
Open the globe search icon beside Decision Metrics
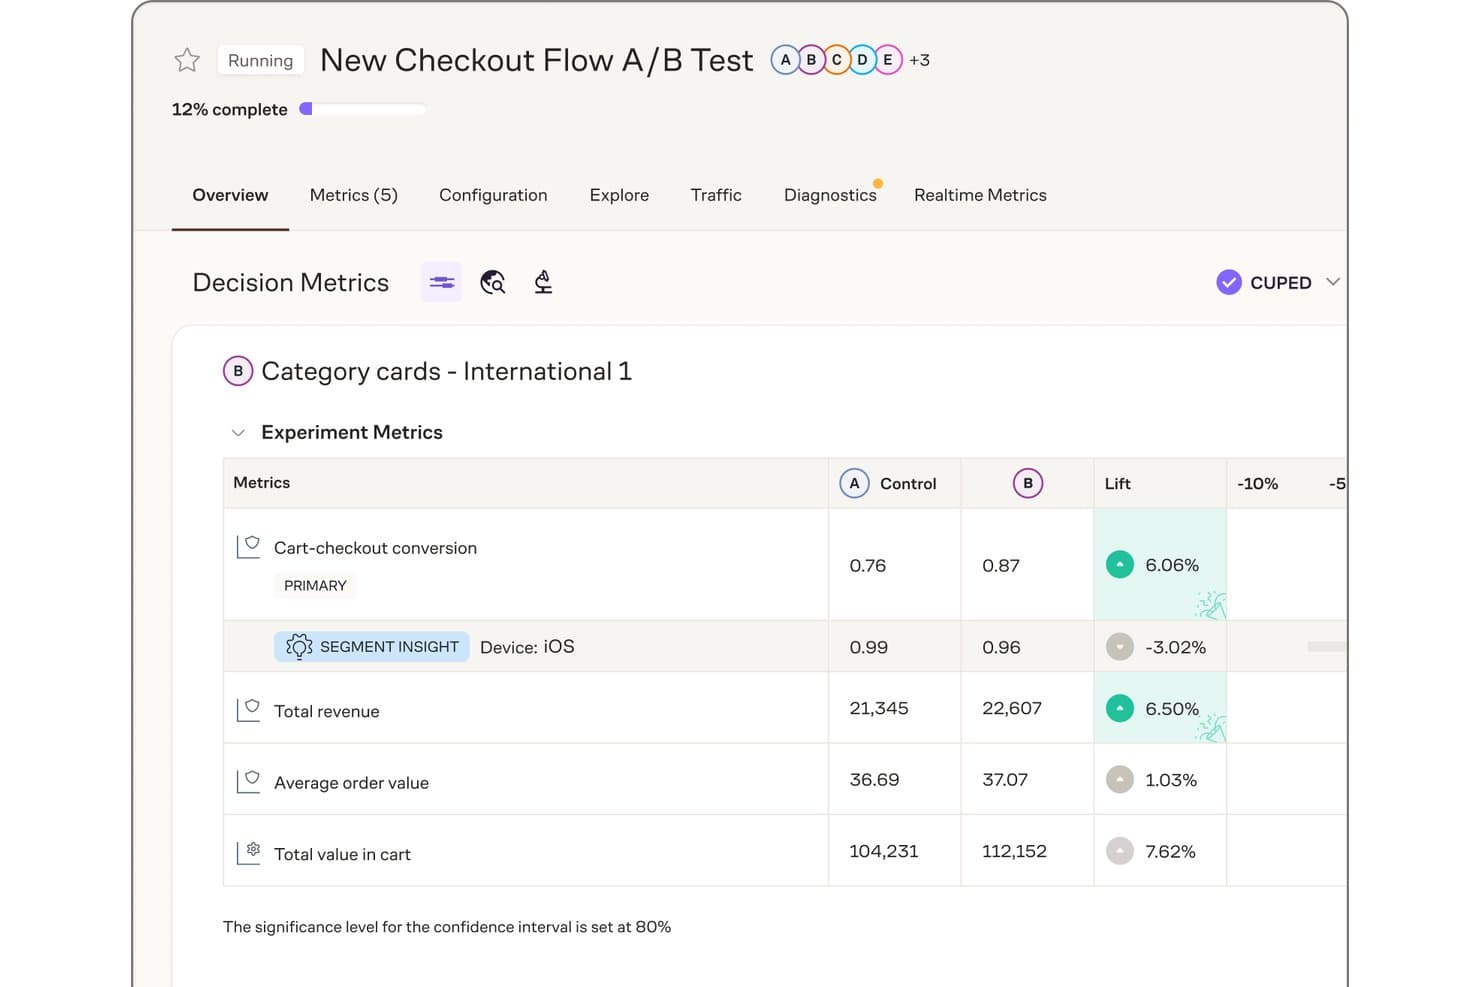click(493, 283)
